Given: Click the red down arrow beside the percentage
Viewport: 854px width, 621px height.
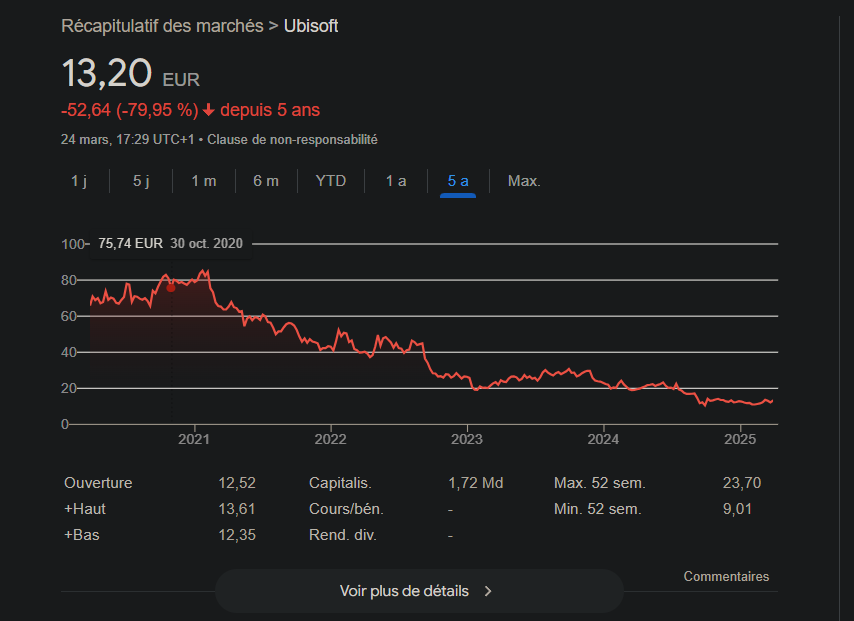Looking at the screenshot, I should (x=209, y=110).
